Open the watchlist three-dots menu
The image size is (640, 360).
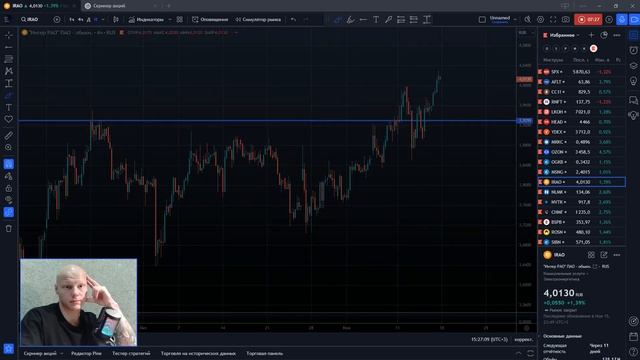point(617,35)
